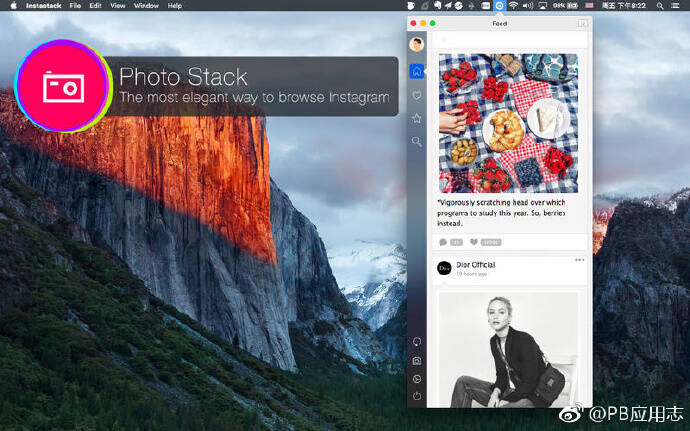Click the camera icon in sidebar
Image resolution: width=690 pixels, height=431 pixels.
point(417,361)
